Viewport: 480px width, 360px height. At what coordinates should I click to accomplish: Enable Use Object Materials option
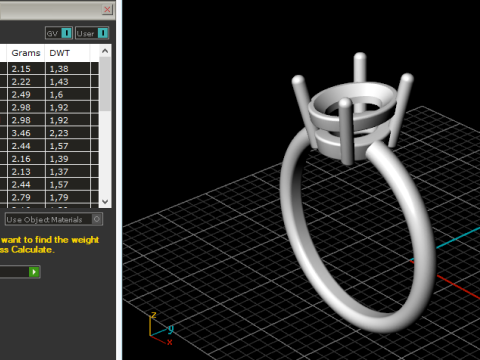click(54, 219)
